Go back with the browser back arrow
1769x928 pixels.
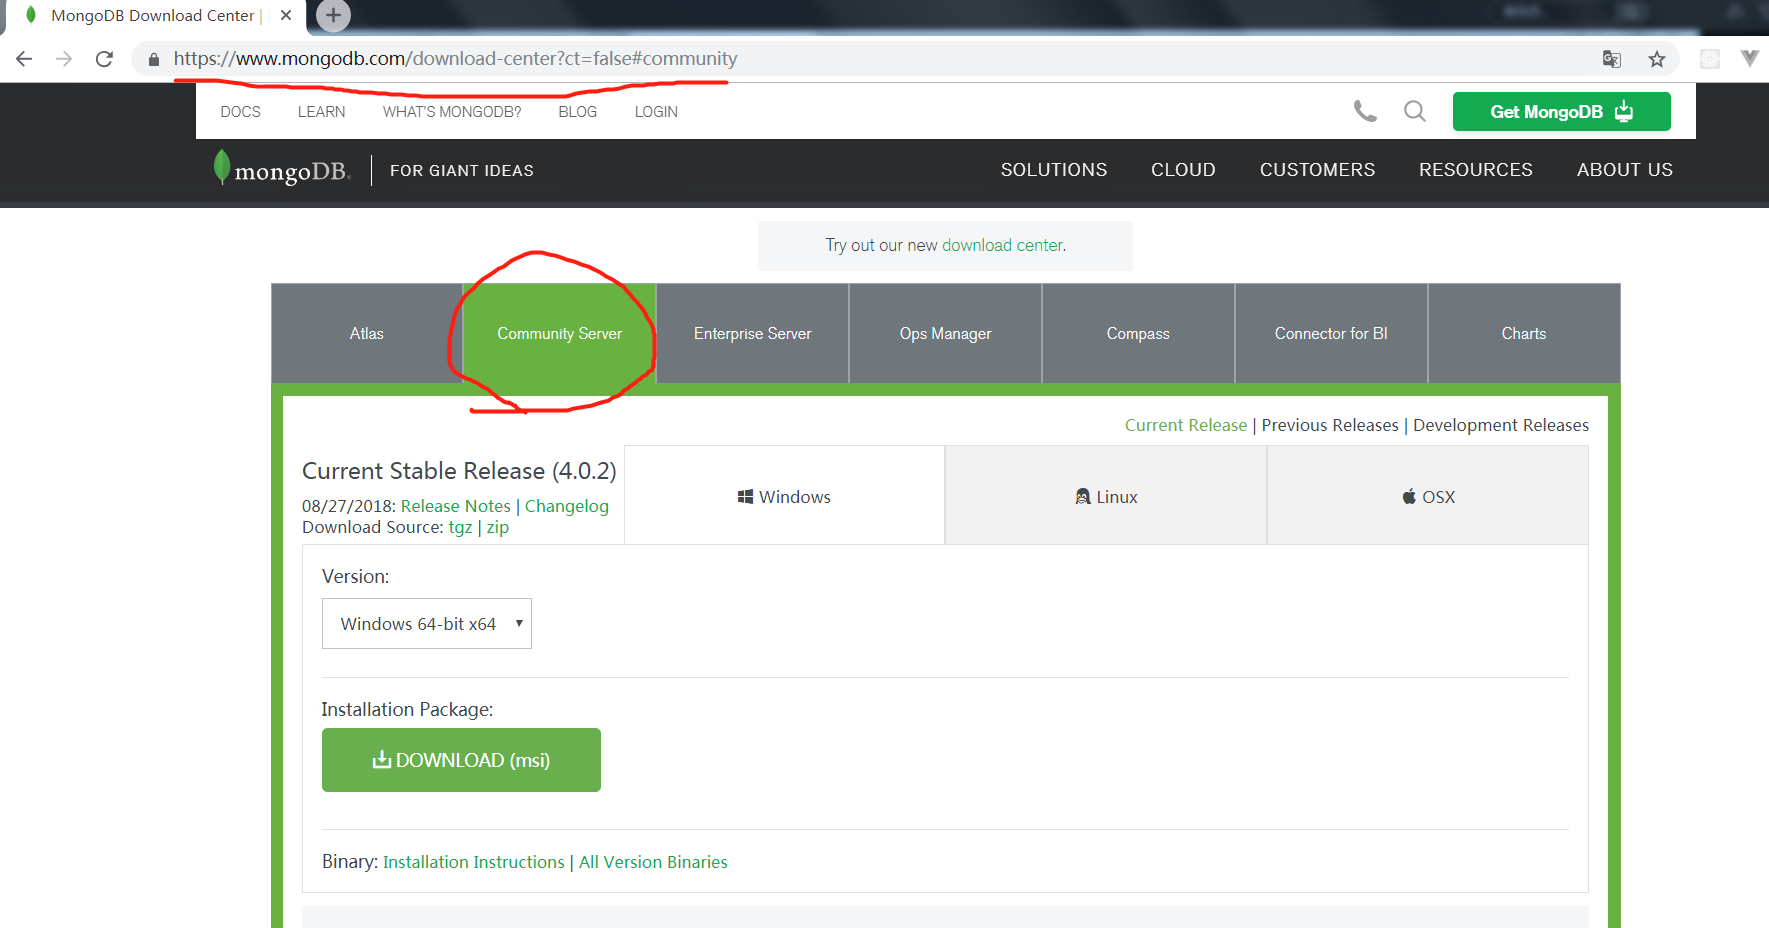tap(24, 59)
